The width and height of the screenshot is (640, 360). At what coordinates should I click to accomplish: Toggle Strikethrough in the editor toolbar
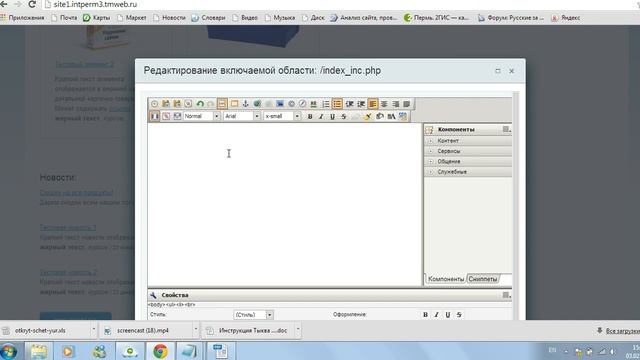click(344, 116)
